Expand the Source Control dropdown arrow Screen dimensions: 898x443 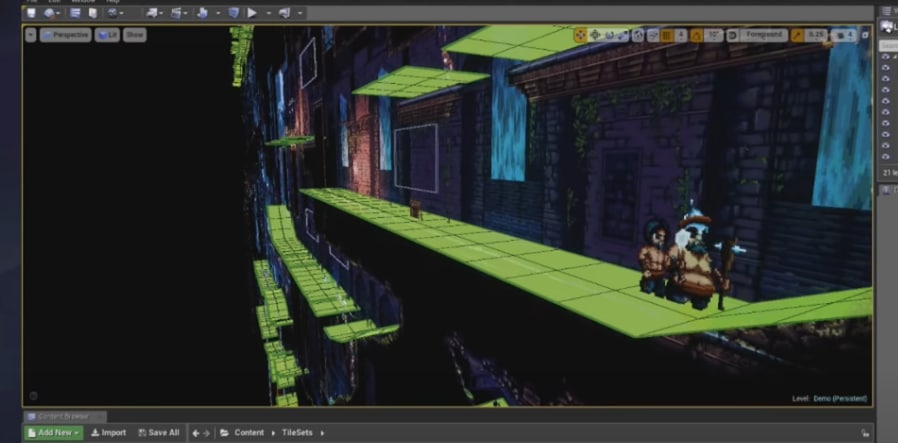[58, 13]
